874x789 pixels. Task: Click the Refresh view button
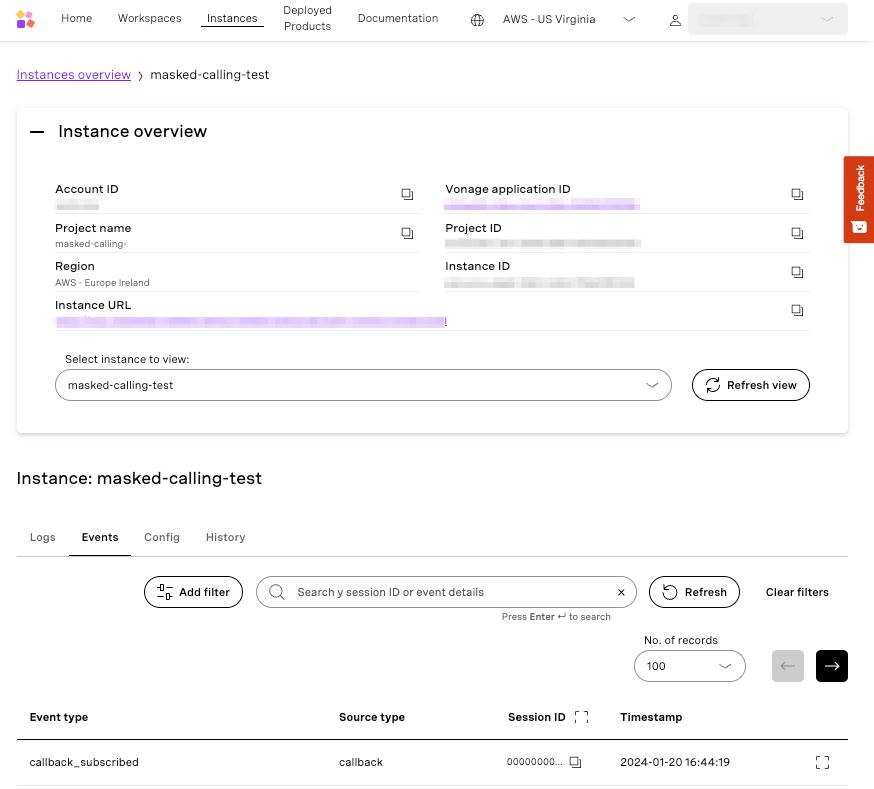750,385
